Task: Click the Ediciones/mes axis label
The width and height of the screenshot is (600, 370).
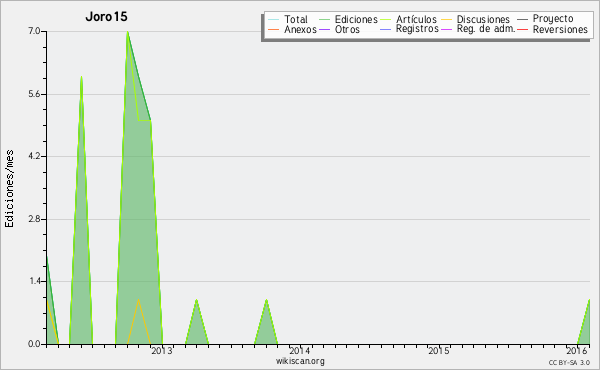Action: point(9,189)
